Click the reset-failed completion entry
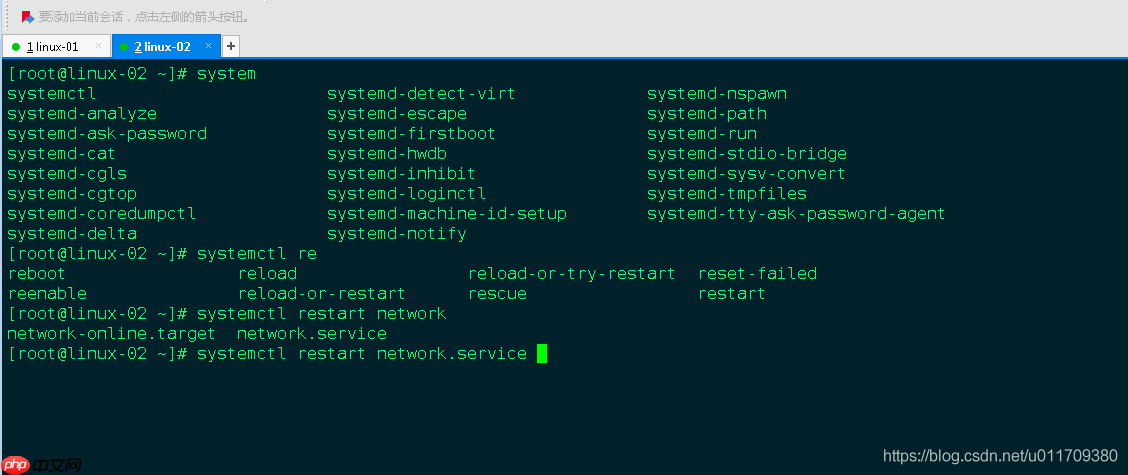The width and height of the screenshot is (1128, 475). point(757,274)
